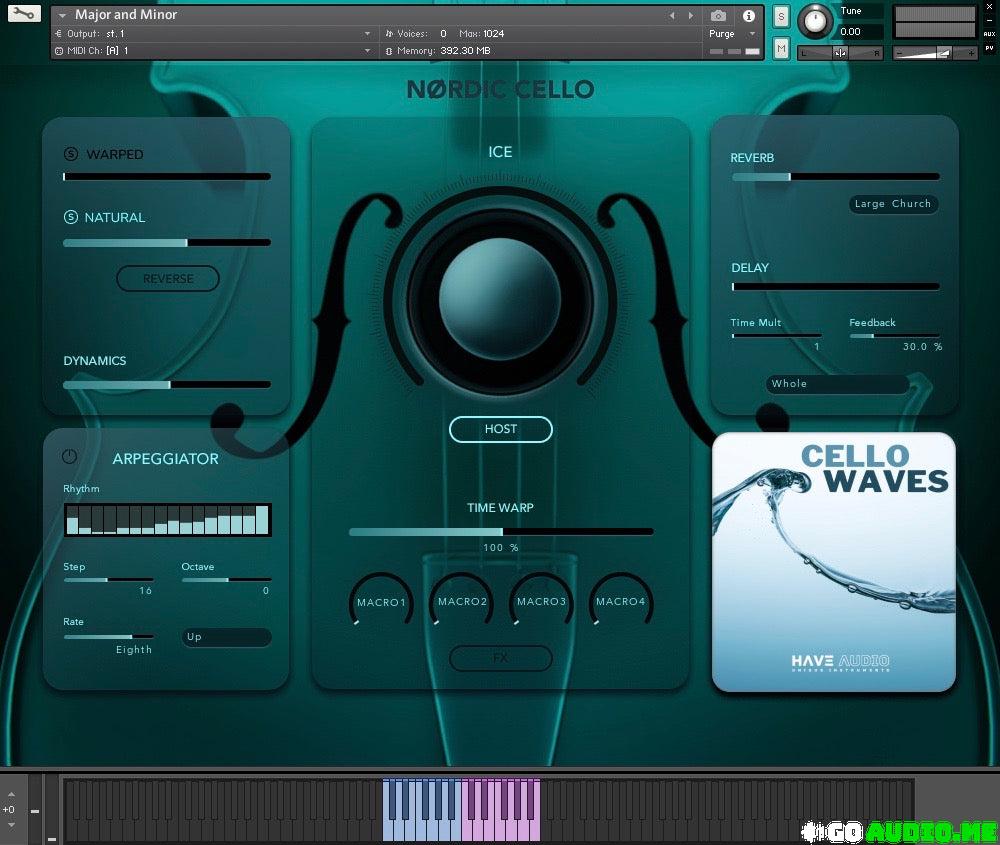Click the MACRO2 knob

(x=462, y=601)
